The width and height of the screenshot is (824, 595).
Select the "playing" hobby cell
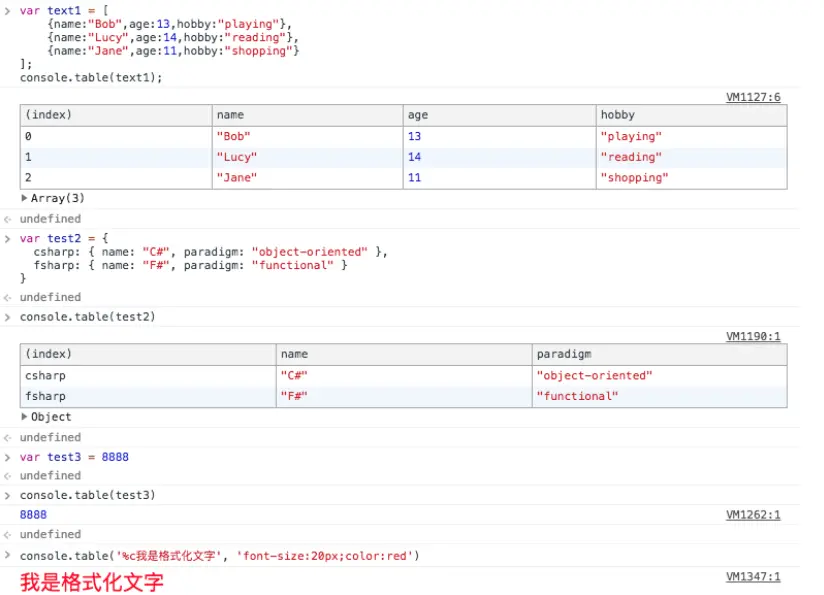click(x=692, y=137)
